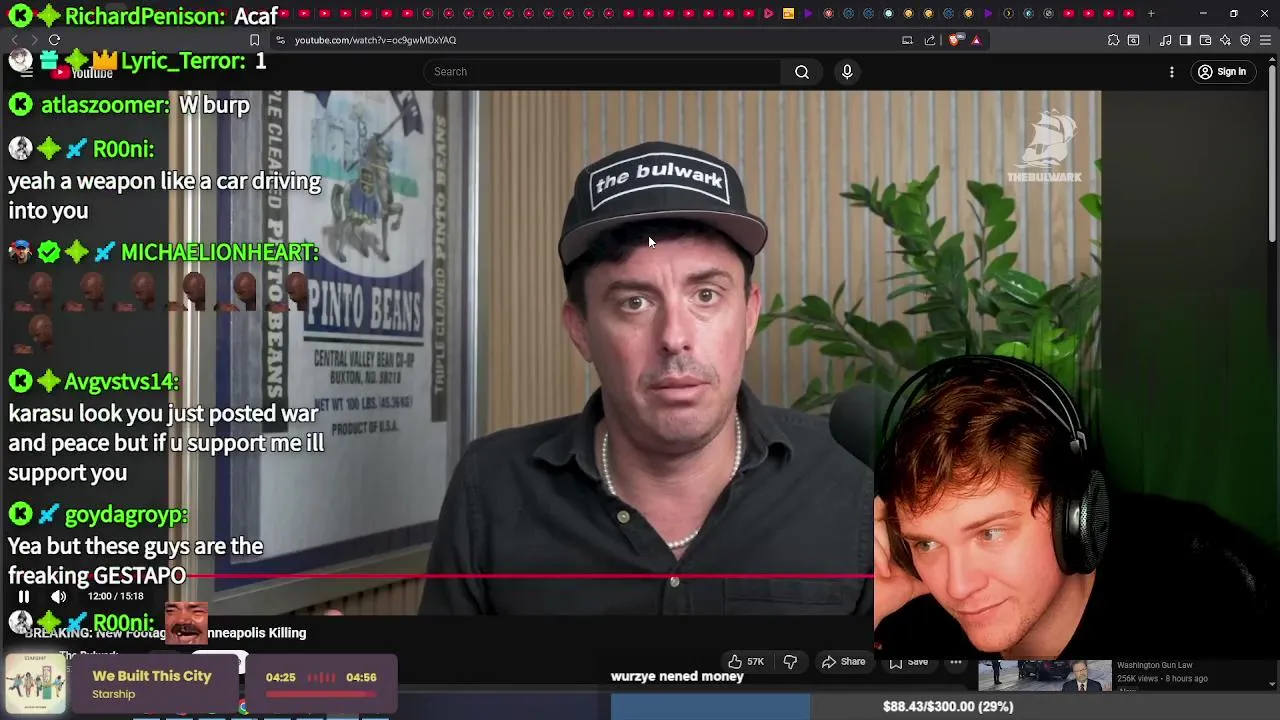Click chat username goydagroyp
This screenshot has width=1280, height=720.
[126, 515]
